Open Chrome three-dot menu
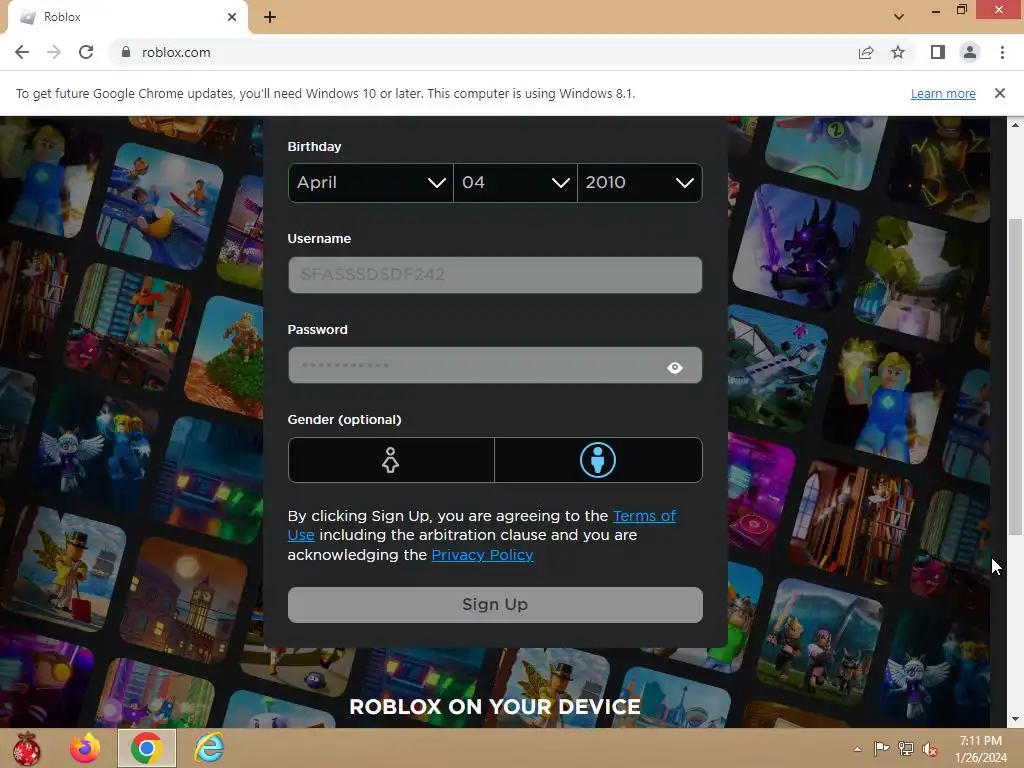1024x768 pixels. 1002,52
